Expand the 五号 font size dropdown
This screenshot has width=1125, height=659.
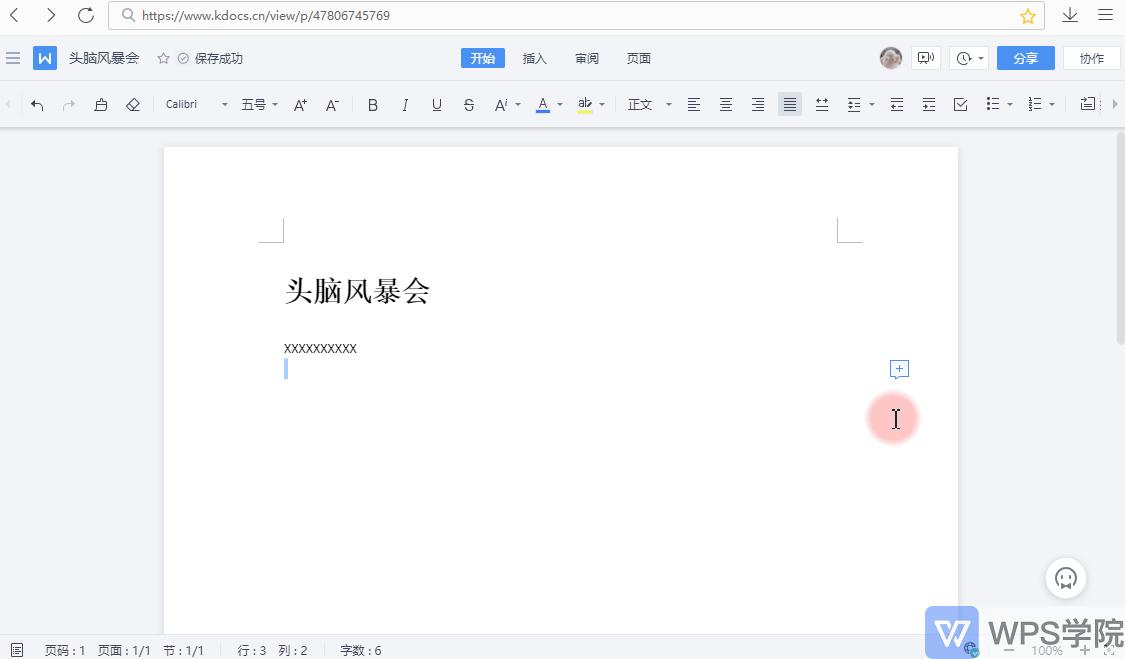click(x=258, y=104)
